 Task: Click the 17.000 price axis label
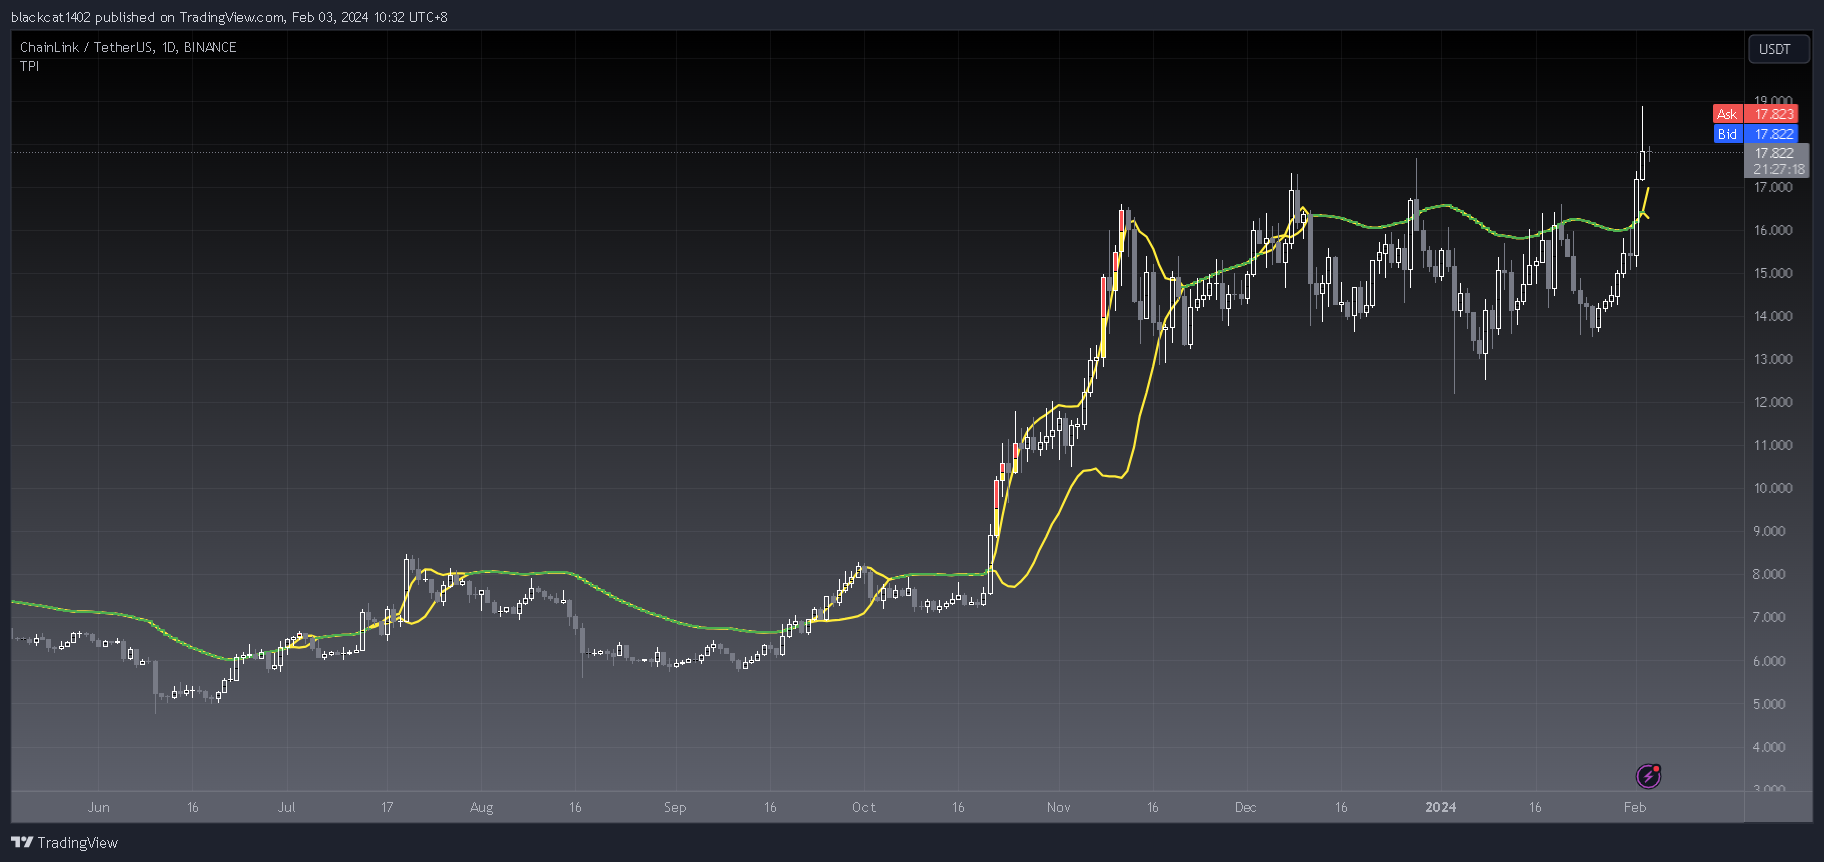[1773, 187]
